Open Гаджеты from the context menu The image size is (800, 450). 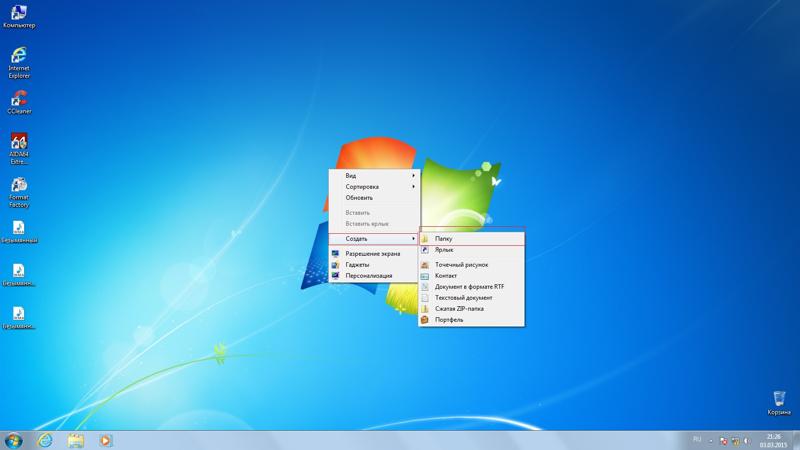point(374,265)
